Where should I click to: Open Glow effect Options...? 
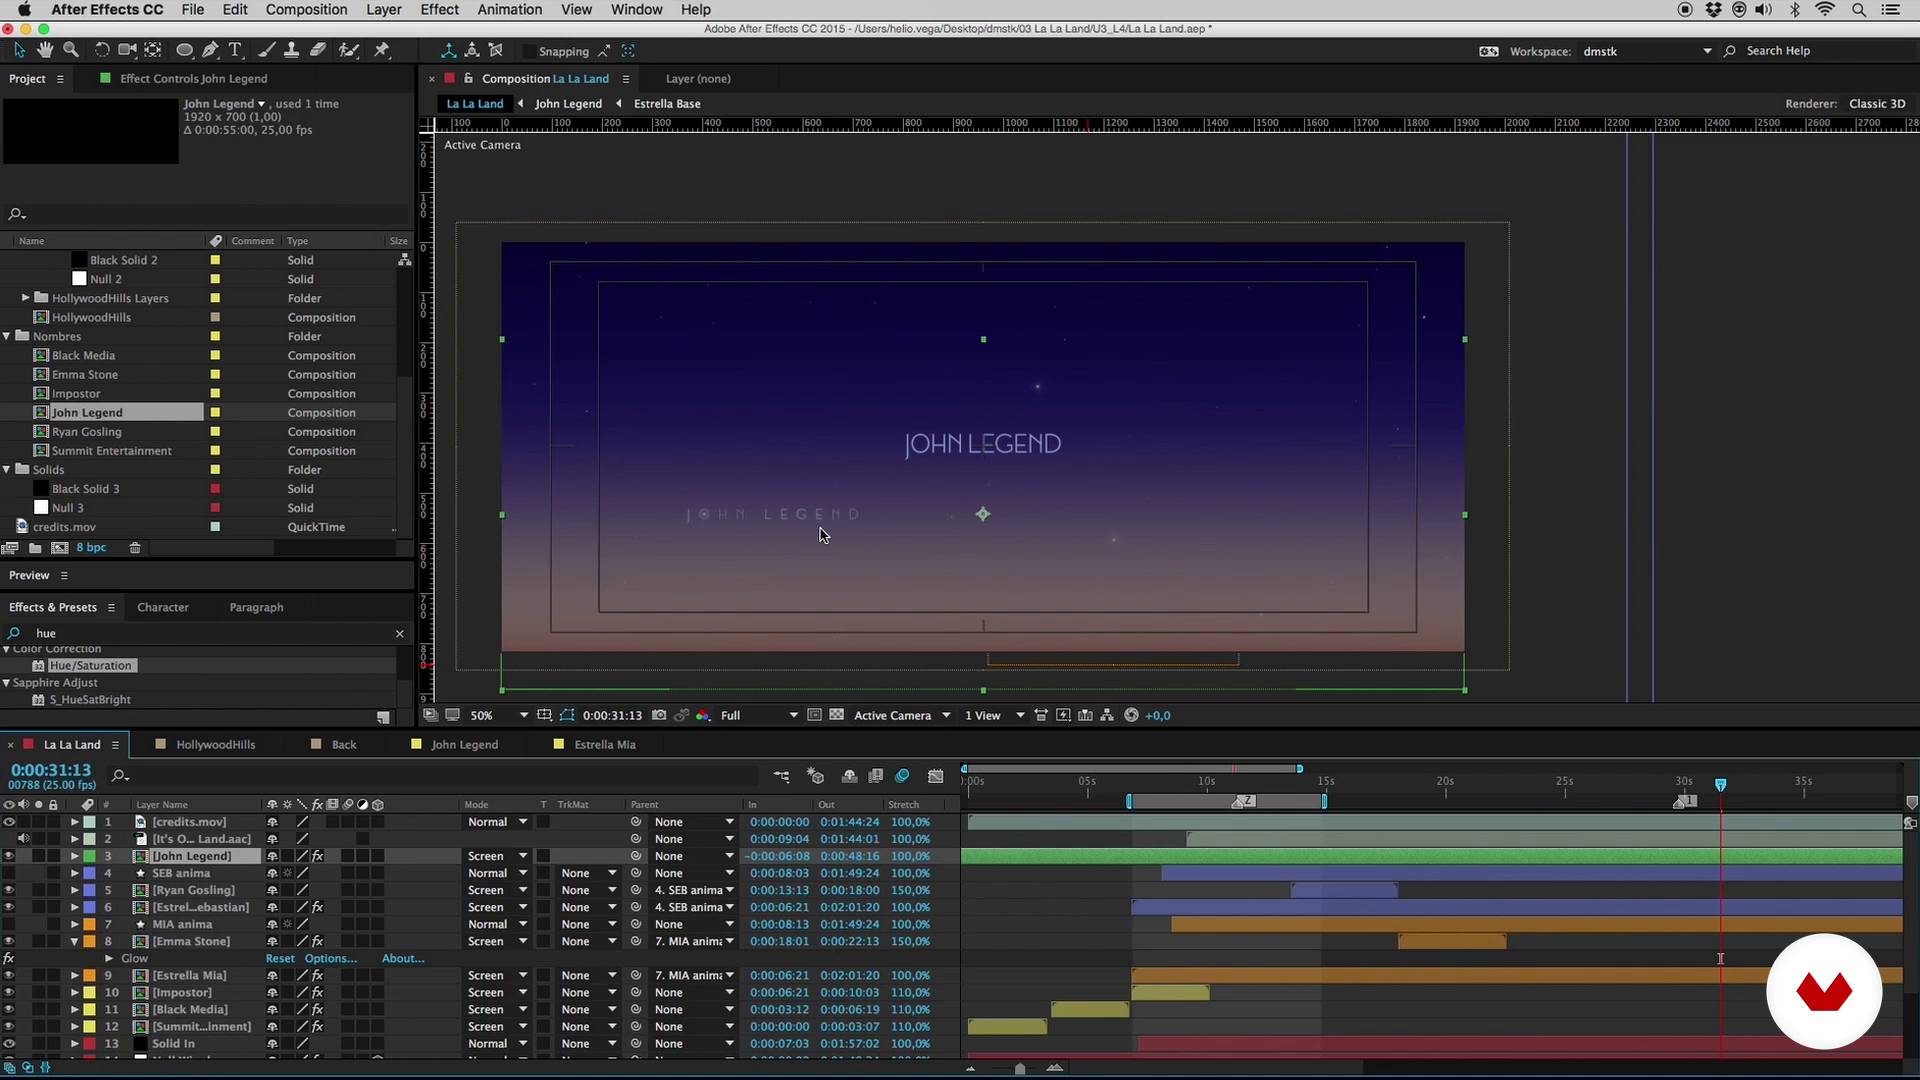(x=330, y=958)
